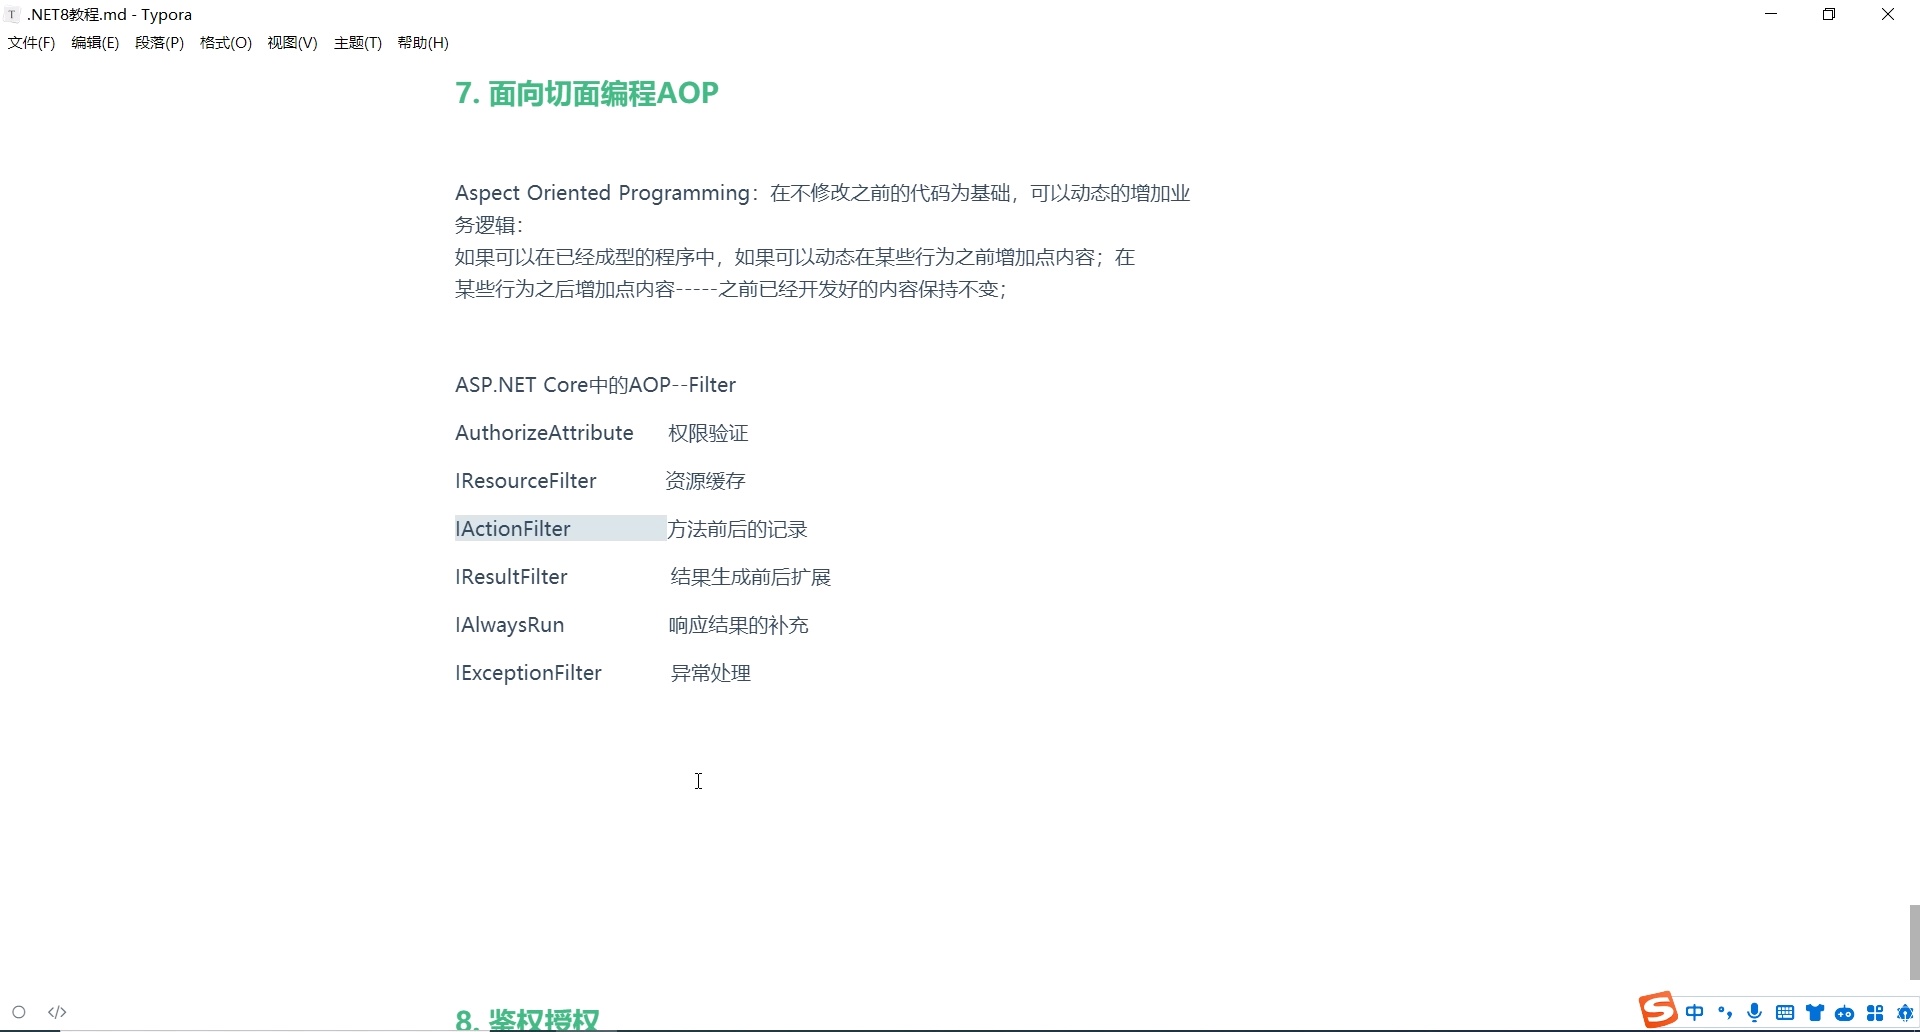Click the Typora app icon in title bar
The height and width of the screenshot is (1032, 1920).
coord(12,14)
